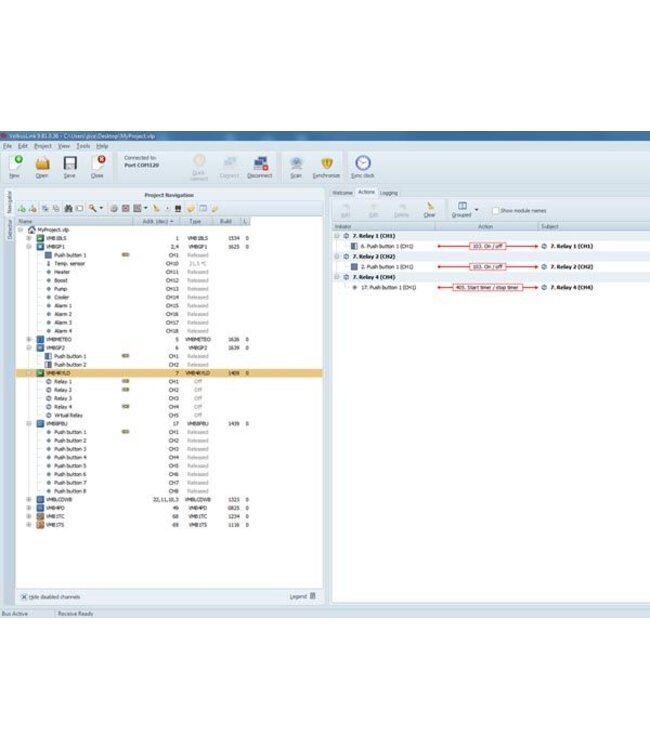Click the Grouped view icon
The image size is (650, 750).
pyautogui.click(x=463, y=206)
